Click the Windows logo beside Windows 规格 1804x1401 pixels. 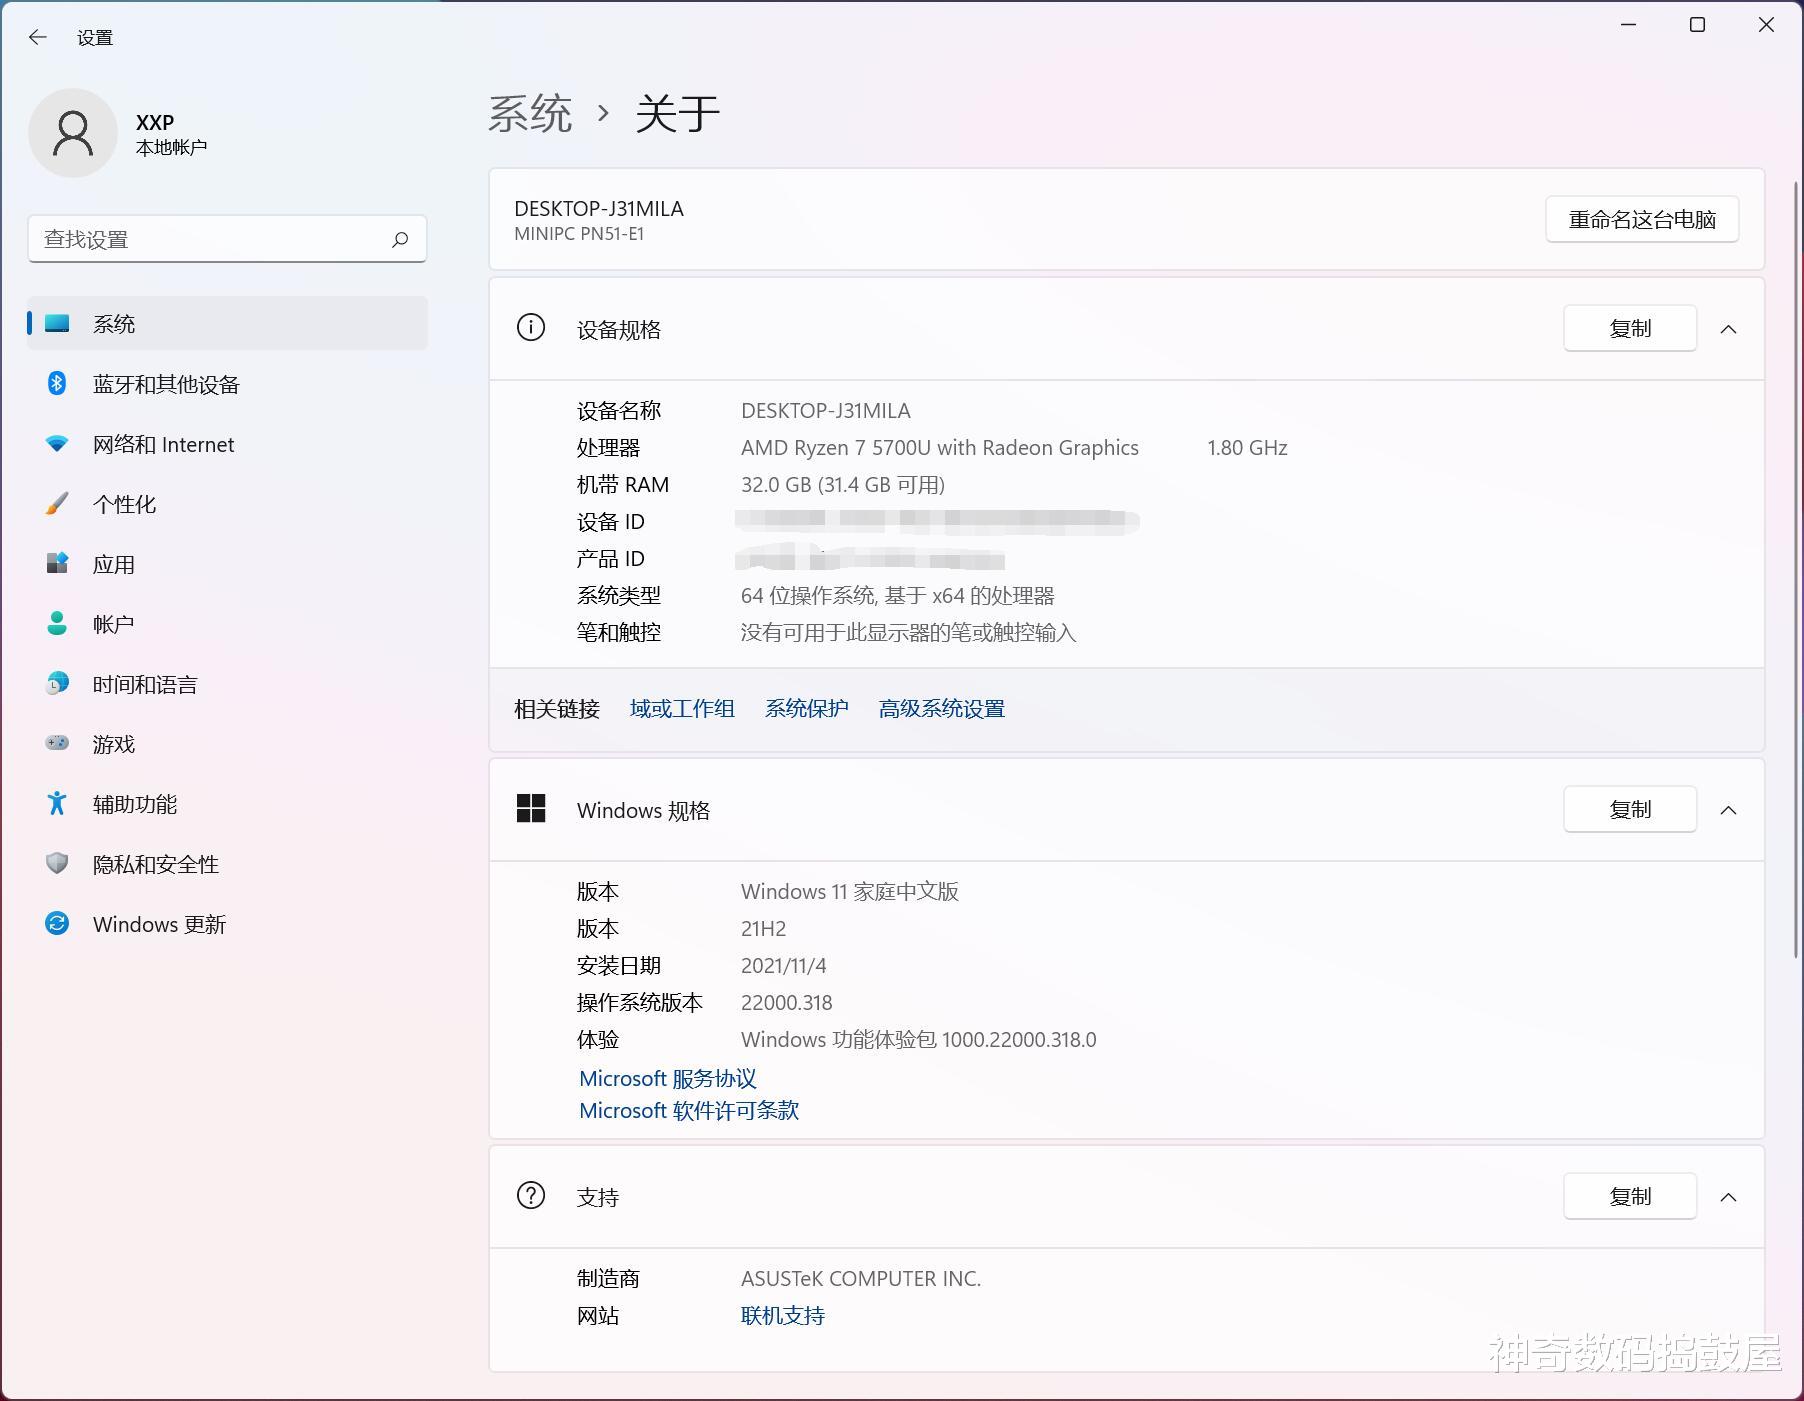click(531, 808)
